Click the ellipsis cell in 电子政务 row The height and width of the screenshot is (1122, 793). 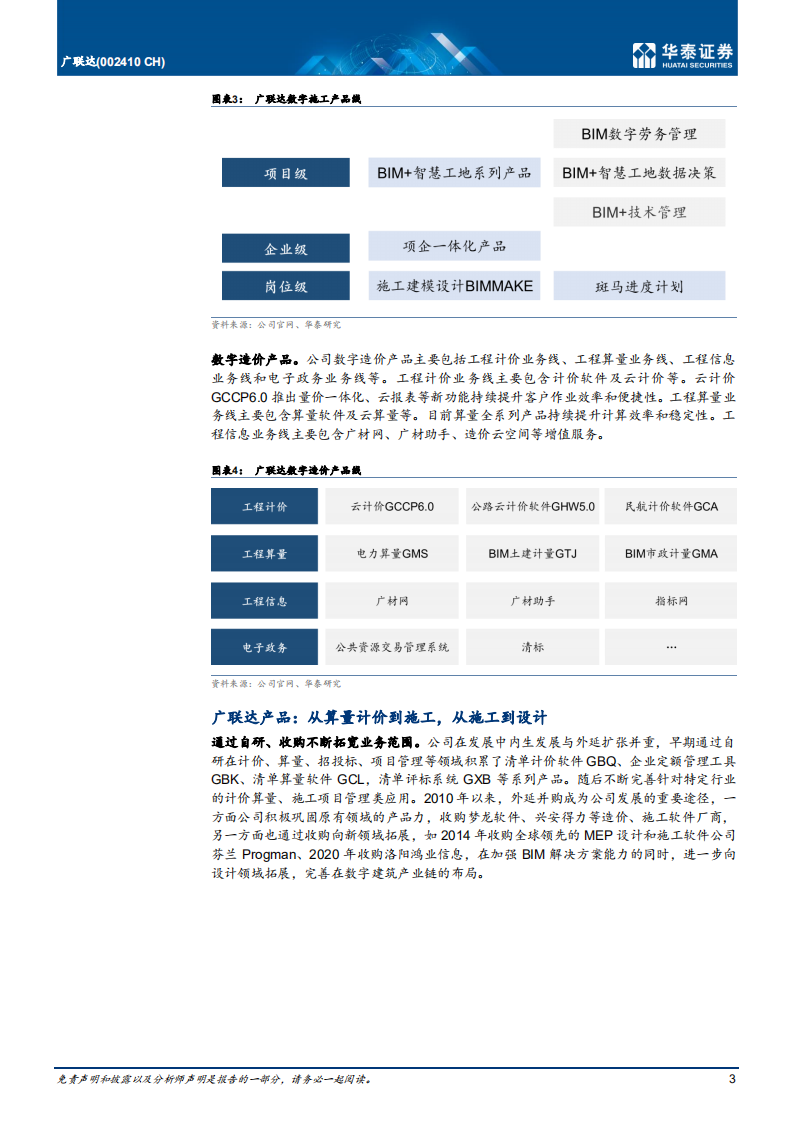tap(671, 647)
